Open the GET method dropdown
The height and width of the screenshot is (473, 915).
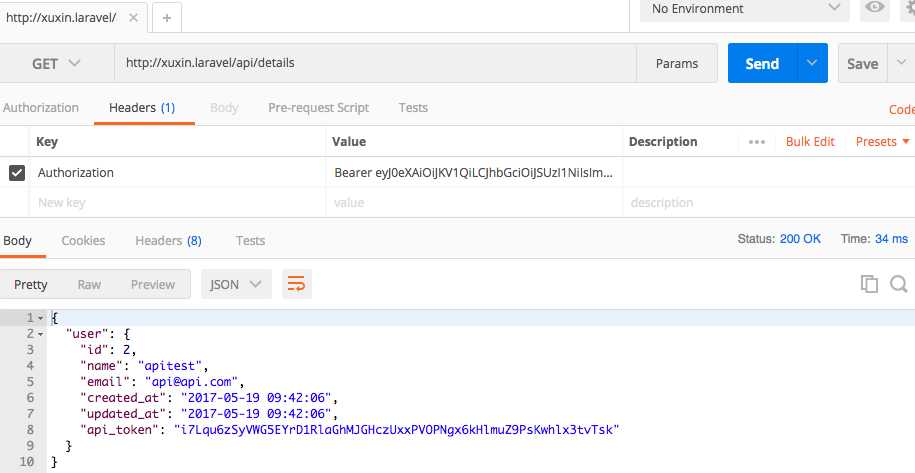[x=57, y=63]
